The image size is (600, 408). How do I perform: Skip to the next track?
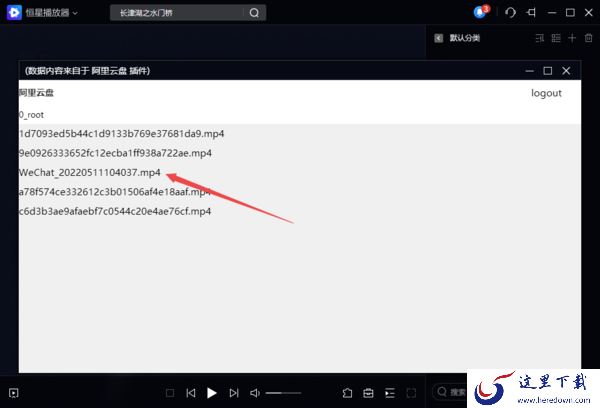(234, 393)
